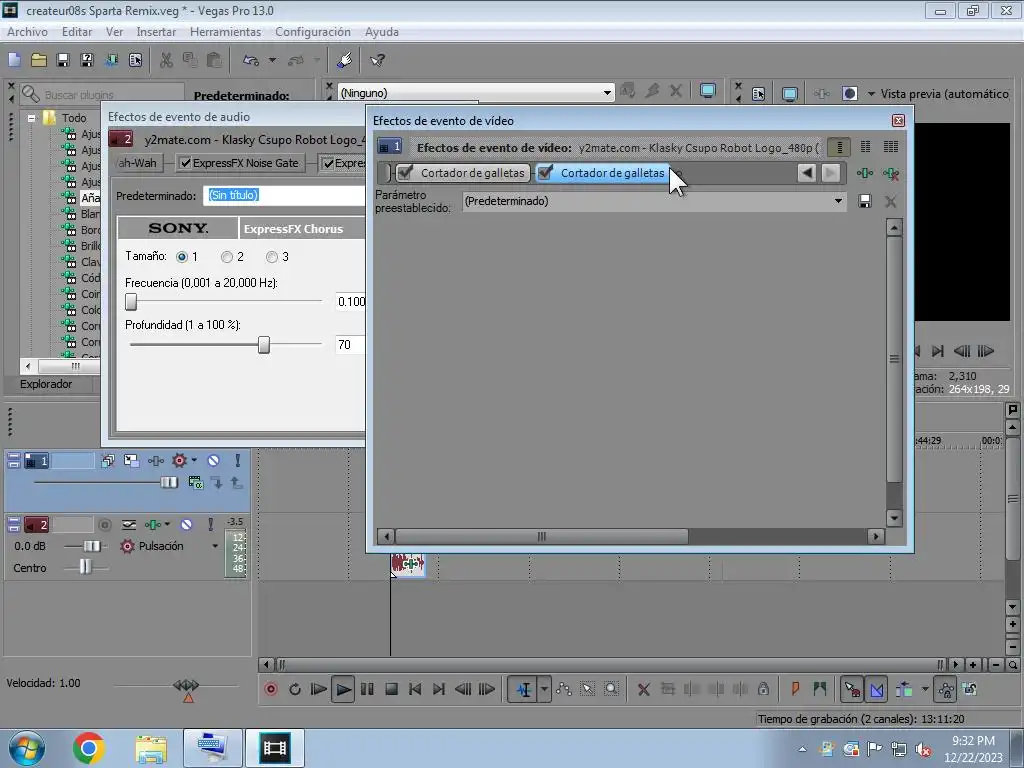Click the Delete X icon in the edit toolbar

click(x=643, y=689)
